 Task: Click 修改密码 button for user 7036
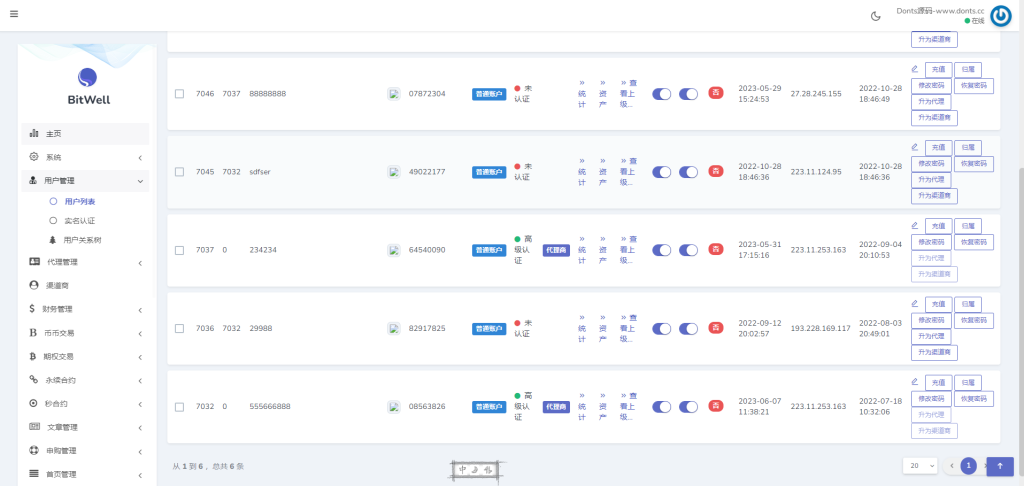tap(931, 320)
